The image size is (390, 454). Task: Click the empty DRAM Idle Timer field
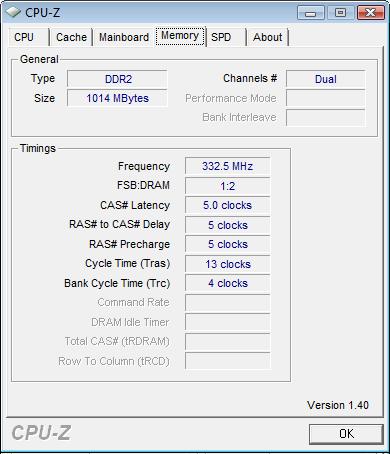[228, 322]
